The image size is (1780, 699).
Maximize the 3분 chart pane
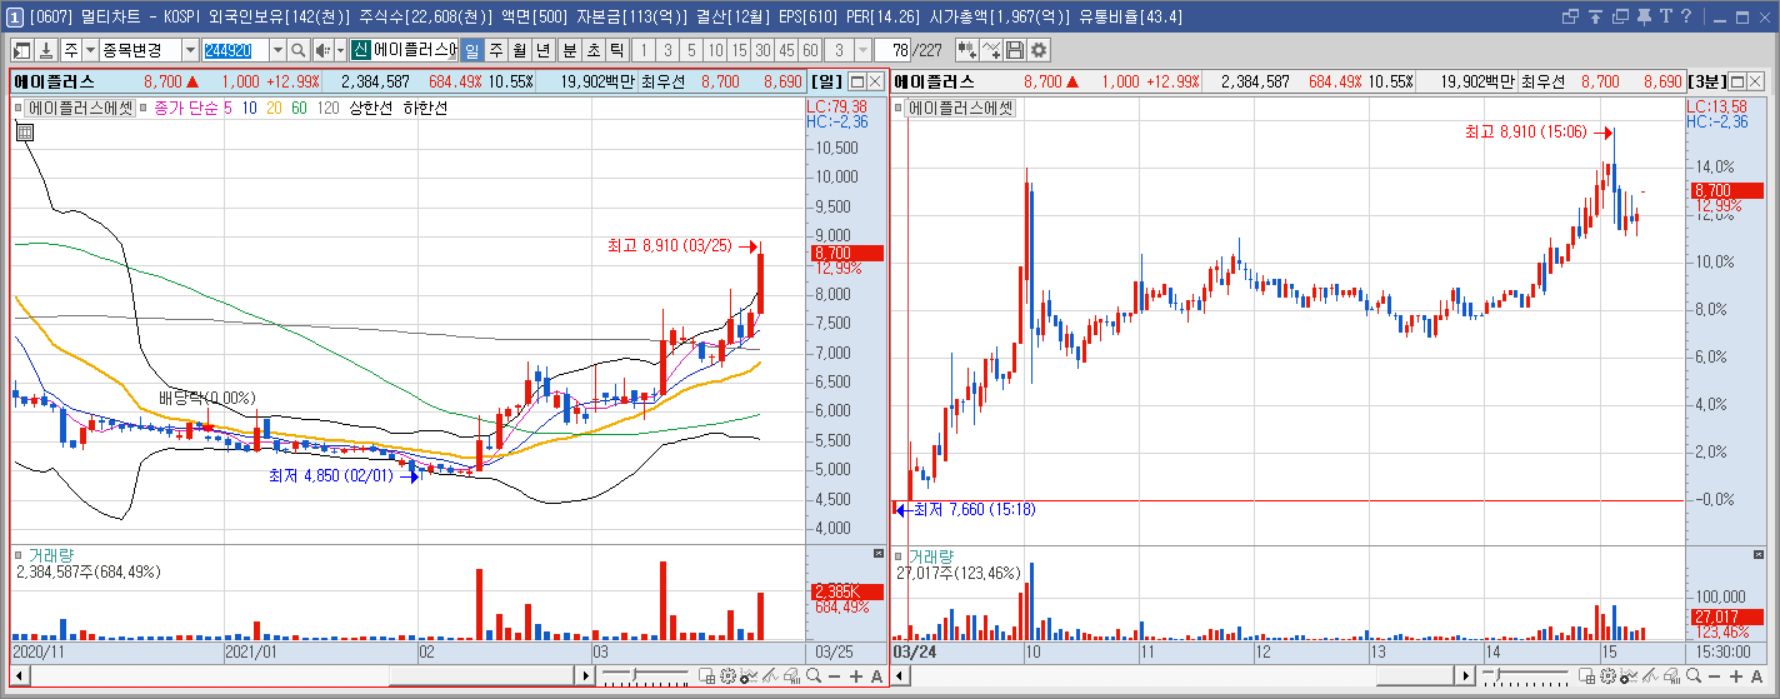click(1737, 82)
